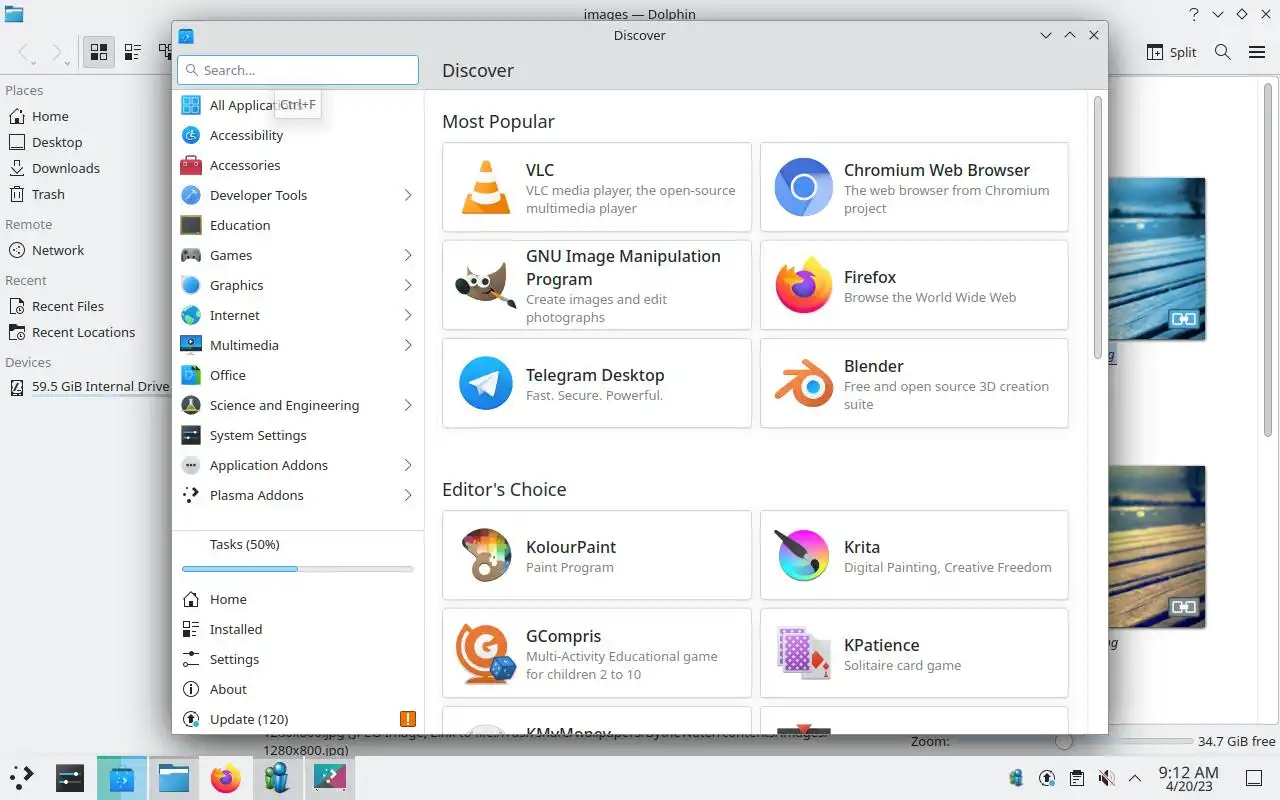Open the GCompris app card
Screen dimensions: 1280x800
597,653
